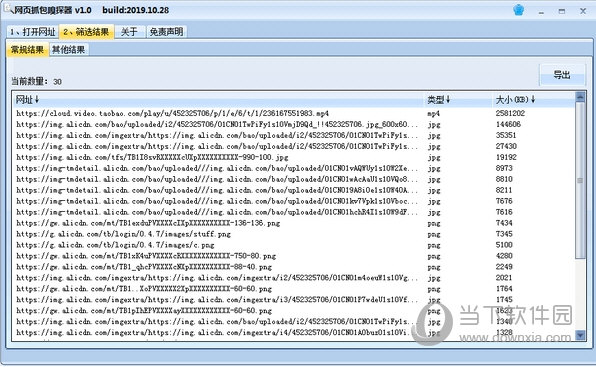The height and width of the screenshot is (367, 596).
Task: Close the 网页抓包嗅探器 window
Action: tap(583, 11)
